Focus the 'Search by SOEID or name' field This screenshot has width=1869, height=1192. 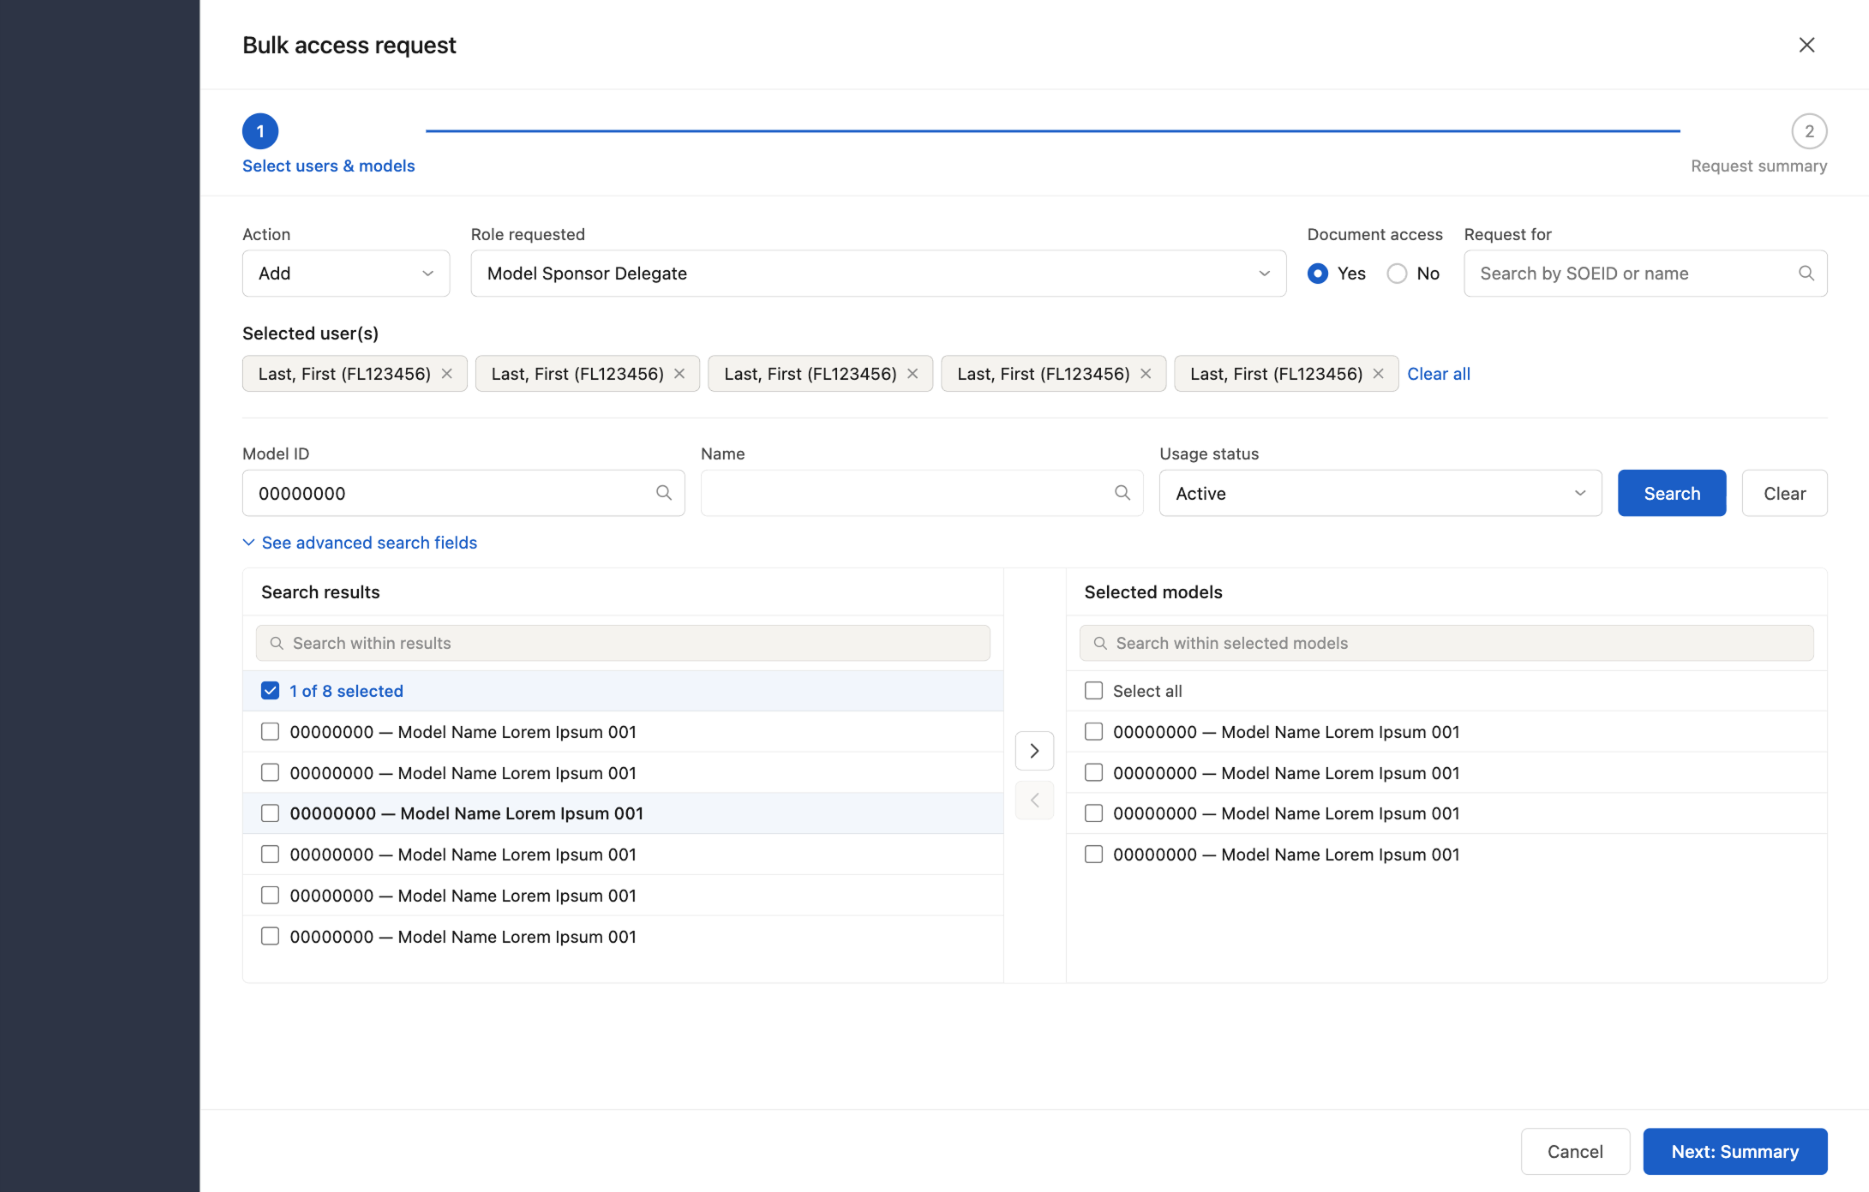click(x=1645, y=273)
